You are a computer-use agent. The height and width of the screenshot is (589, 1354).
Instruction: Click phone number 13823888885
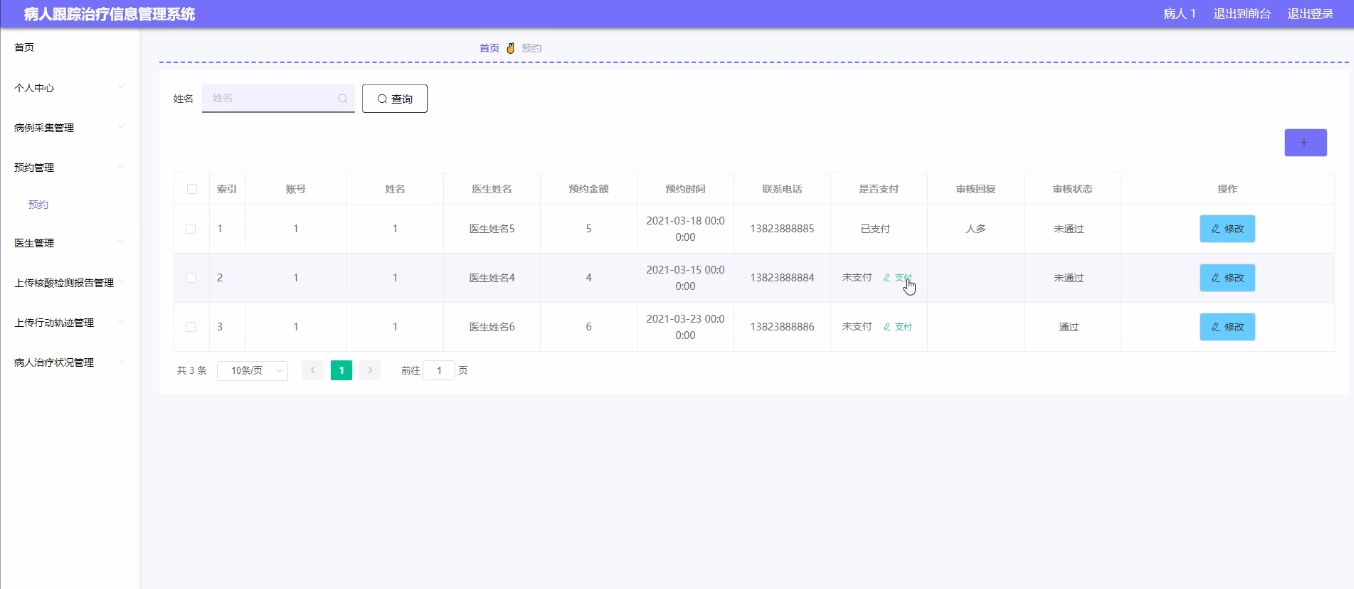click(x=782, y=229)
